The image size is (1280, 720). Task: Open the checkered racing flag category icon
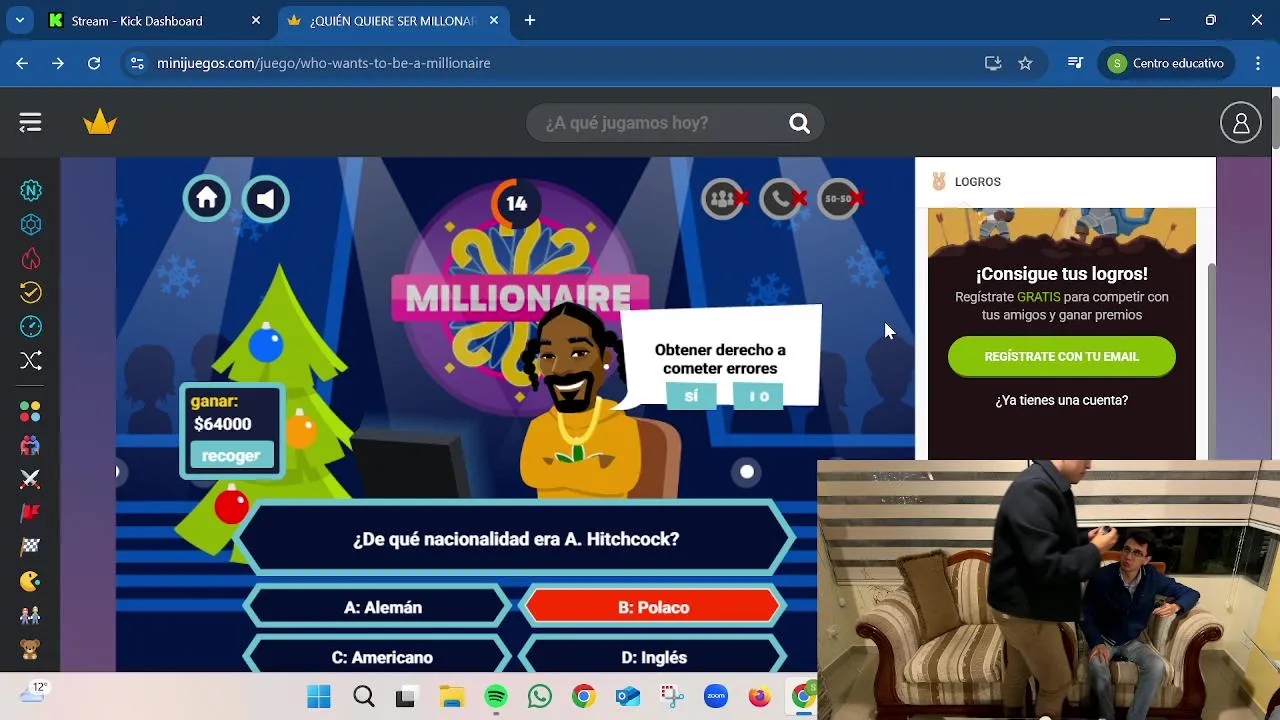tap(31, 547)
